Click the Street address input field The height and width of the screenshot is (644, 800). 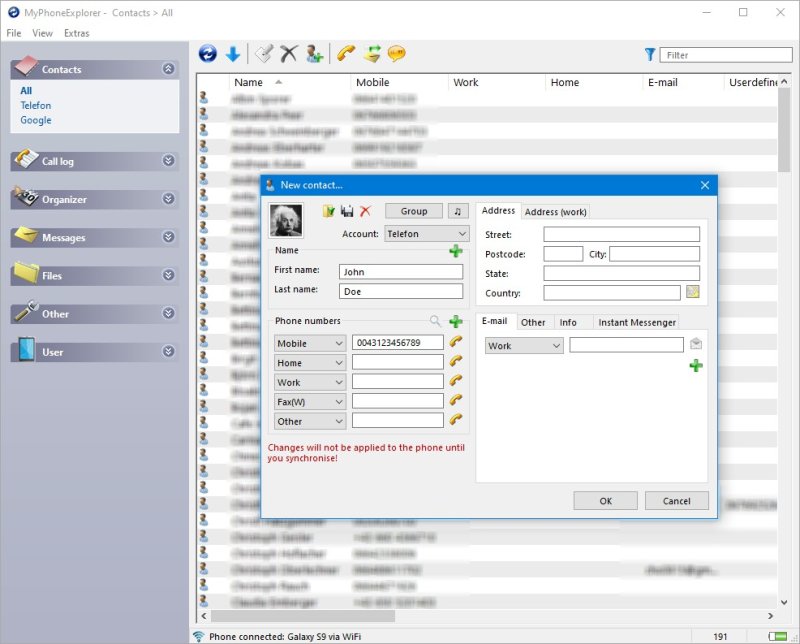click(621, 234)
